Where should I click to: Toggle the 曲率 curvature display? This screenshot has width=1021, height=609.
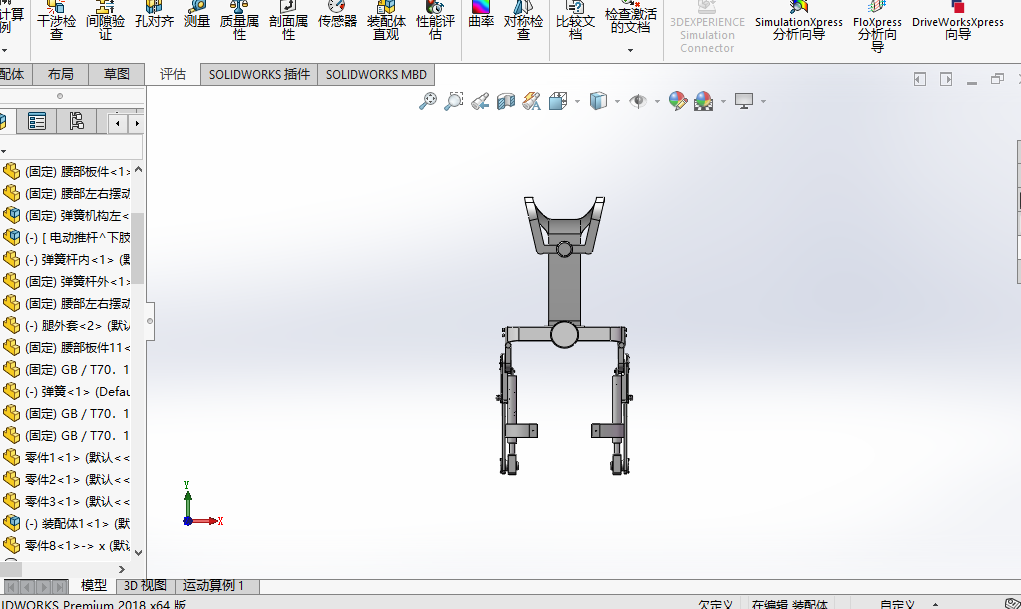point(481,16)
